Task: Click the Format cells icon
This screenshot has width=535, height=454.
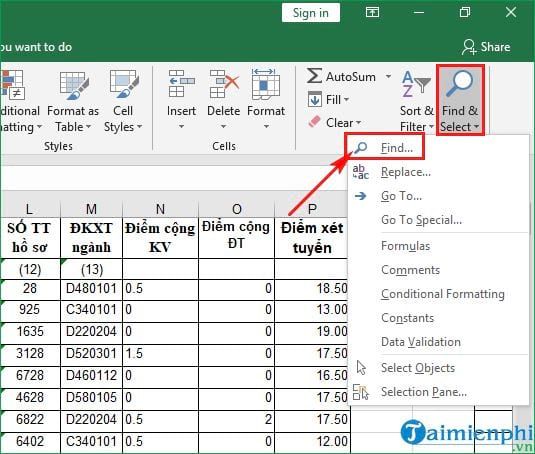Action: point(265,84)
